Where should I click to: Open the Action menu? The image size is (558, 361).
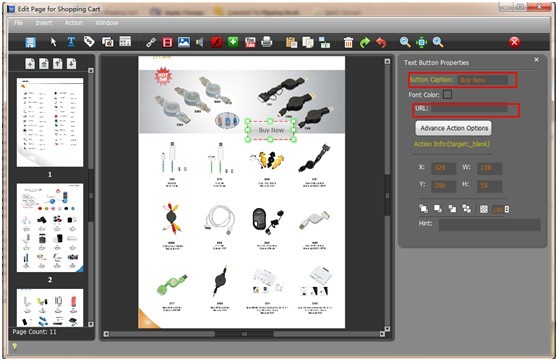74,23
